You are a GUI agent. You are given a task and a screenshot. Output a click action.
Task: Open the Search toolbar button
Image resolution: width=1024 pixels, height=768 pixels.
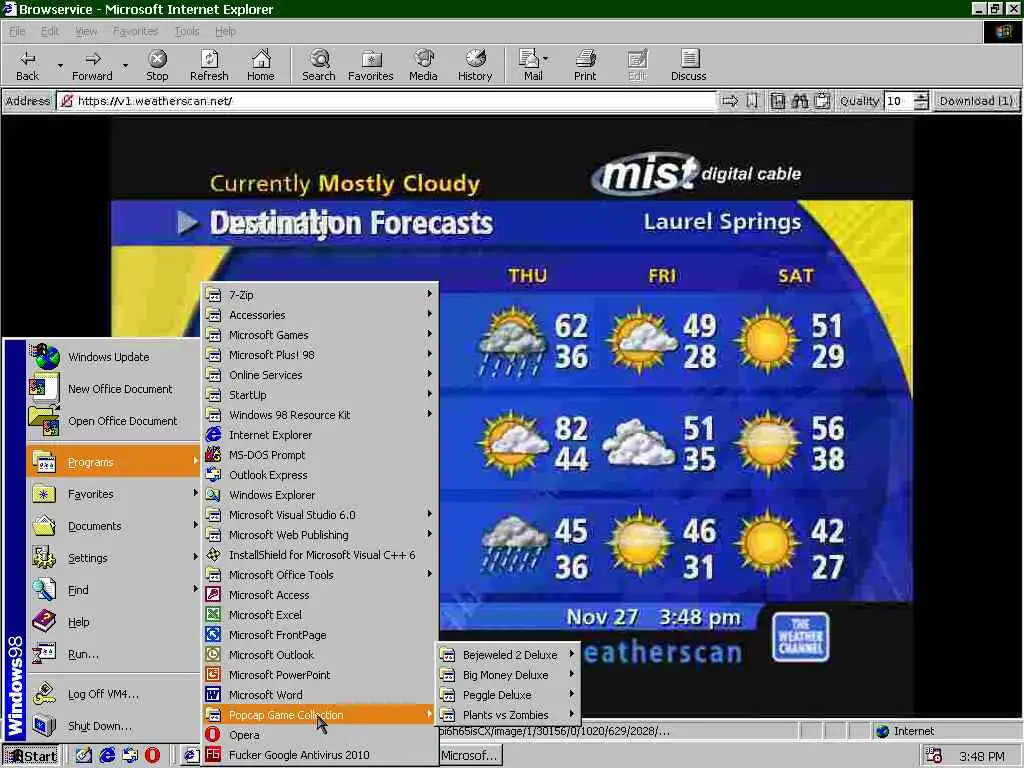tap(319, 65)
